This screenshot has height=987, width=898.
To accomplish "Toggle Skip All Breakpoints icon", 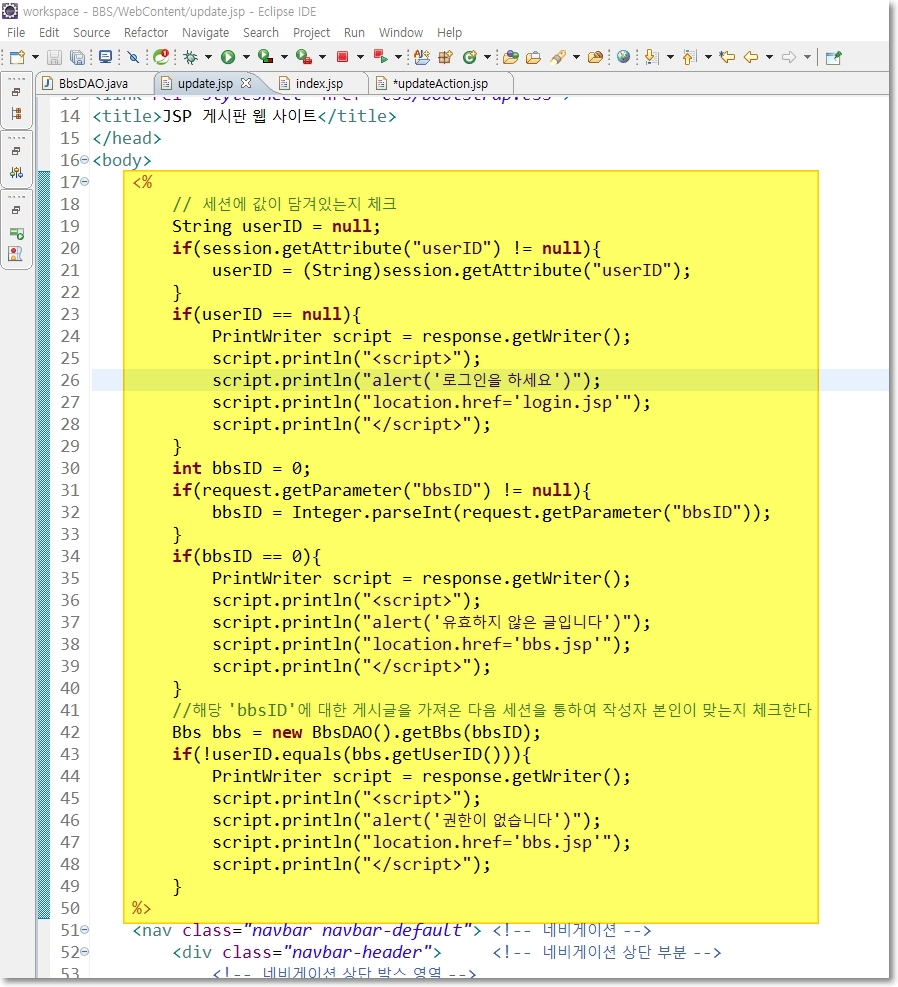I will coord(133,57).
